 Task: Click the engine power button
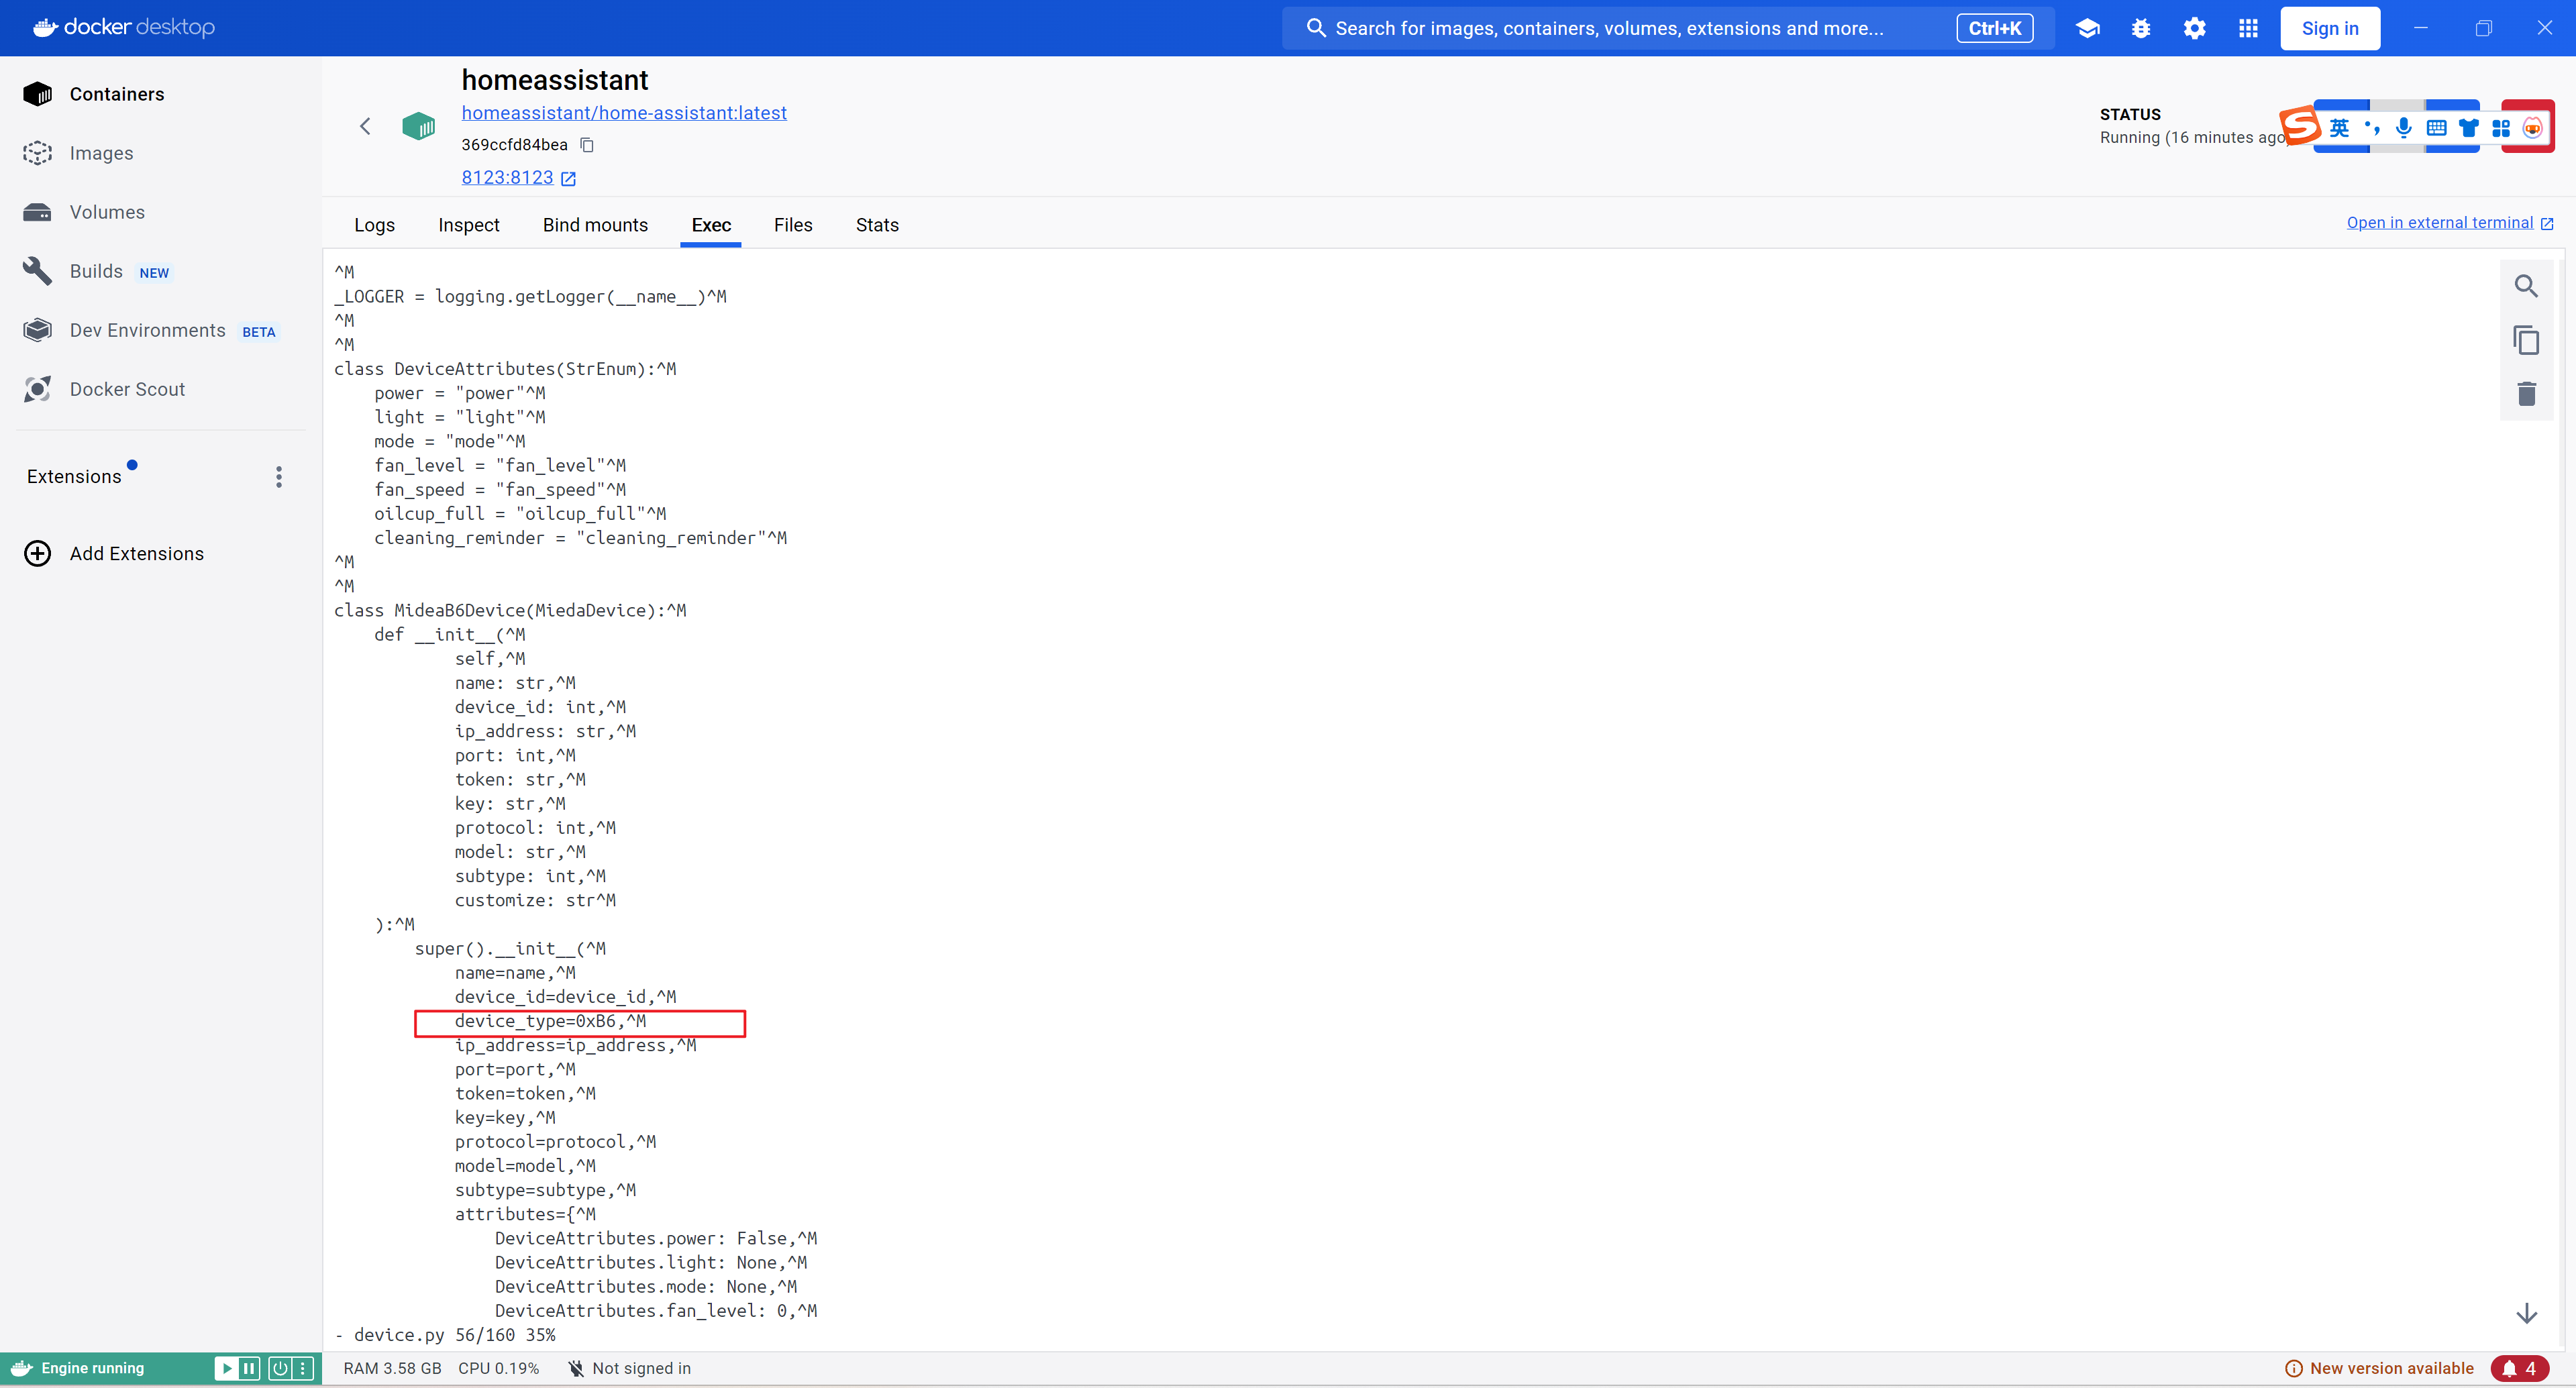point(280,1368)
